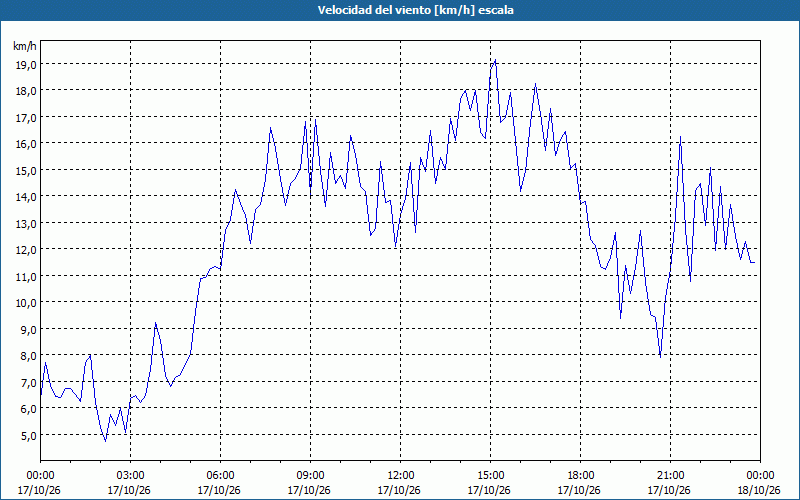Pick the 21:00 time label
Image resolution: width=800 pixels, height=500 pixels.
[x=670, y=476]
